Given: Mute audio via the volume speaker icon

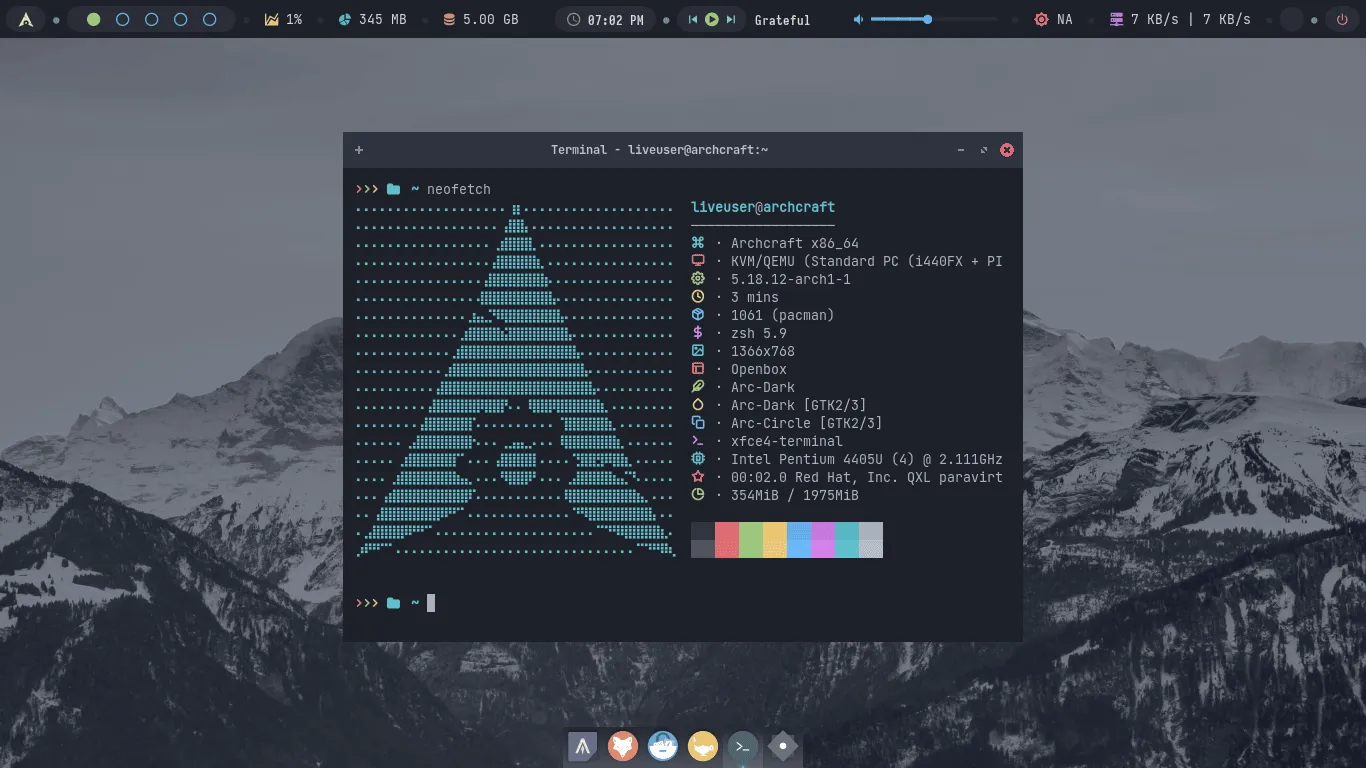Looking at the screenshot, I should pos(857,19).
